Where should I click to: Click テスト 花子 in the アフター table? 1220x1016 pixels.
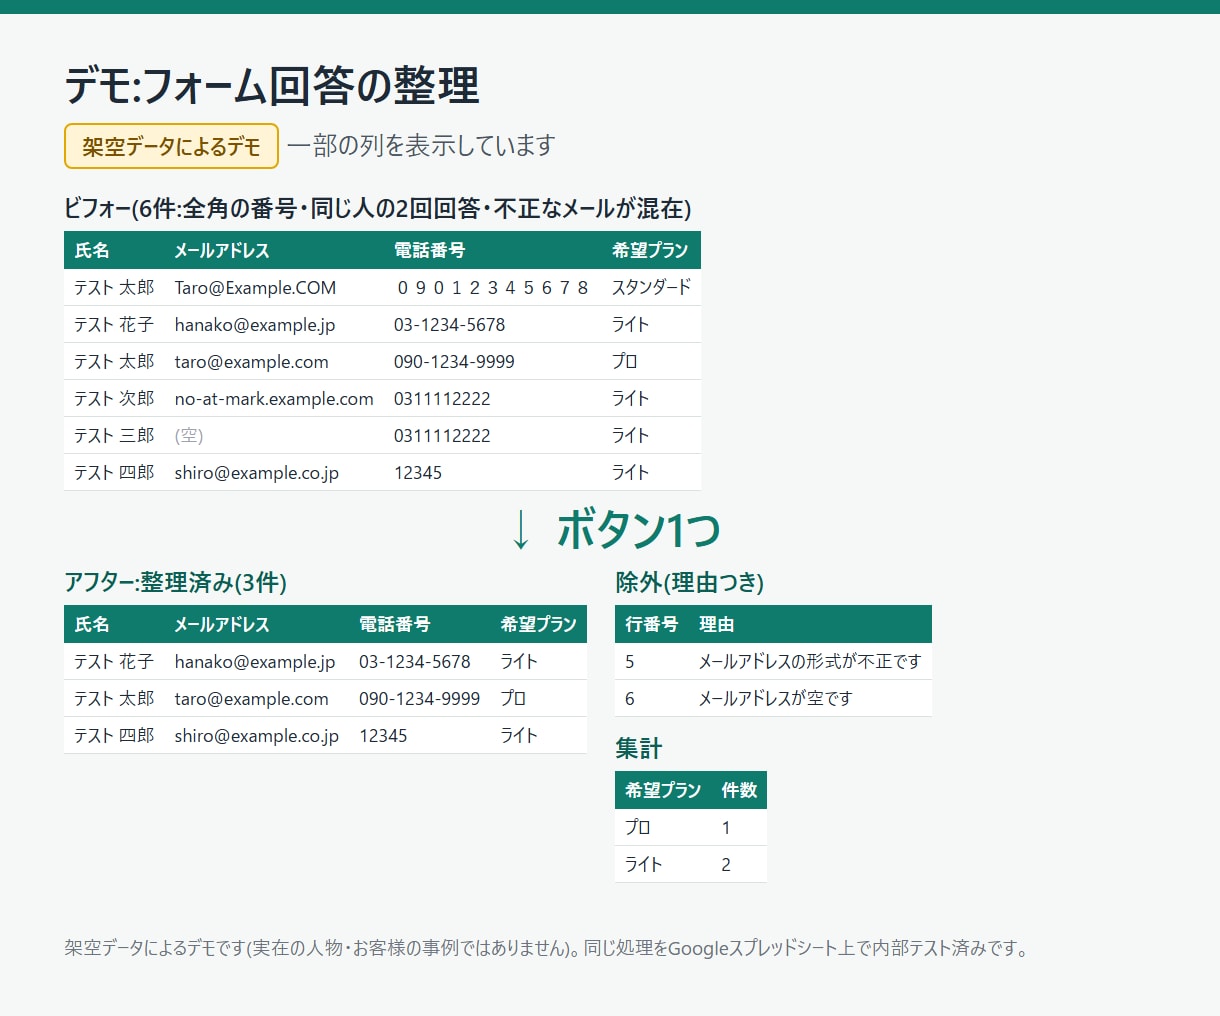point(114,661)
